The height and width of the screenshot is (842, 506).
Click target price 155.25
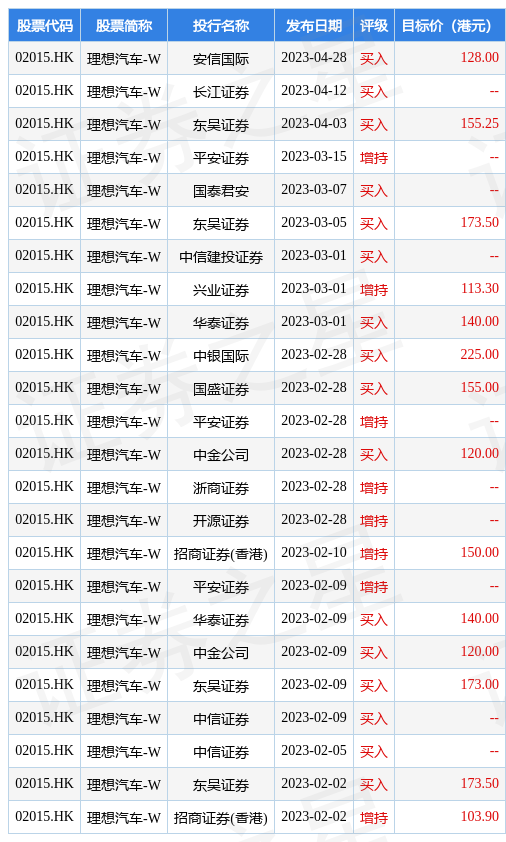(480, 124)
